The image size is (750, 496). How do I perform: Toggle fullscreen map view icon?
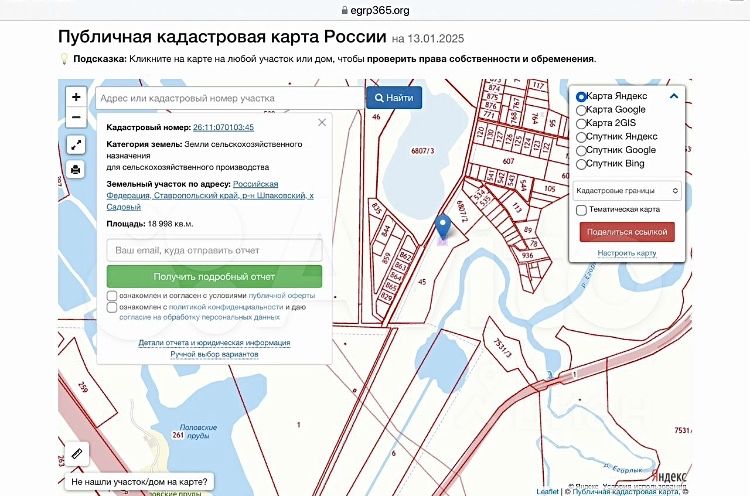(x=76, y=145)
